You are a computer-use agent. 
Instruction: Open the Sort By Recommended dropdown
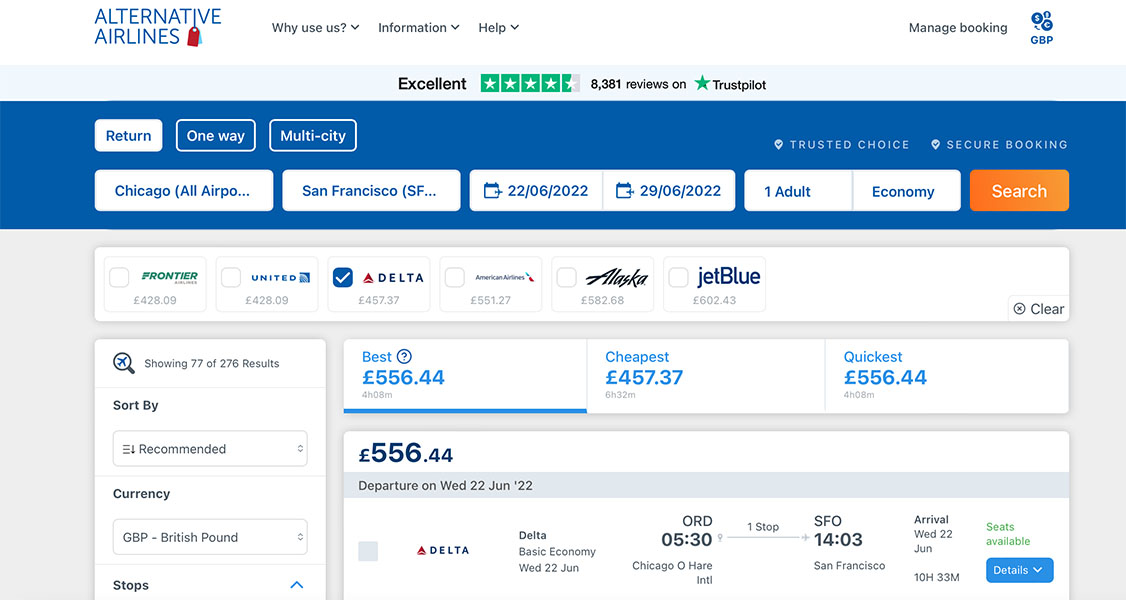(209, 448)
